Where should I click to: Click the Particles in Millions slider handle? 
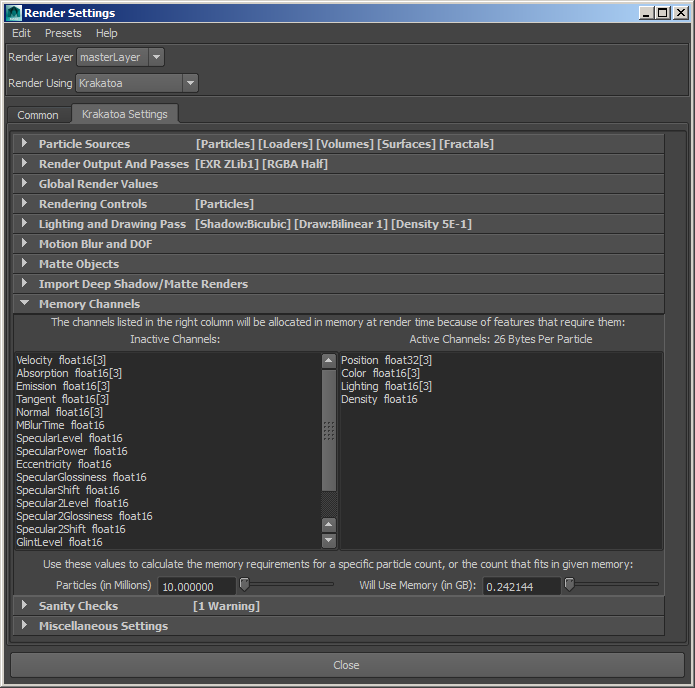244,585
